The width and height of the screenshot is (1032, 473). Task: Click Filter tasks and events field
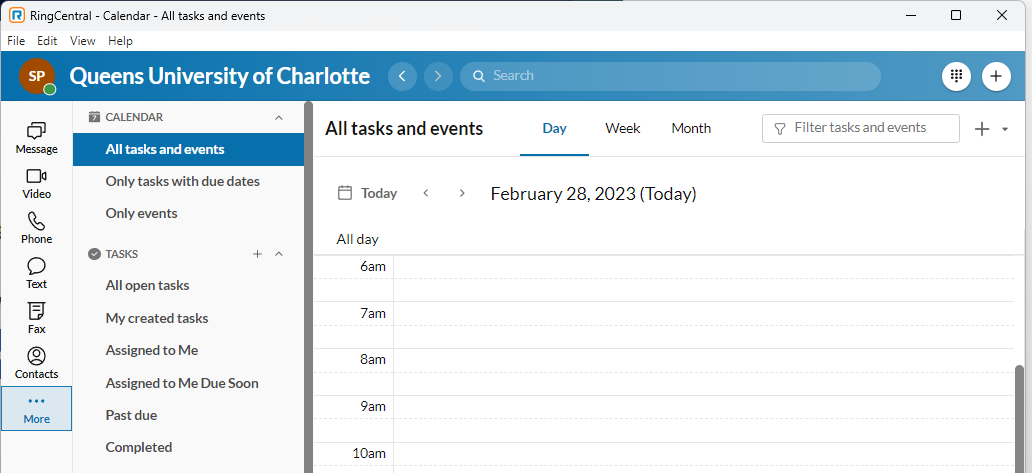click(x=860, y=128)
